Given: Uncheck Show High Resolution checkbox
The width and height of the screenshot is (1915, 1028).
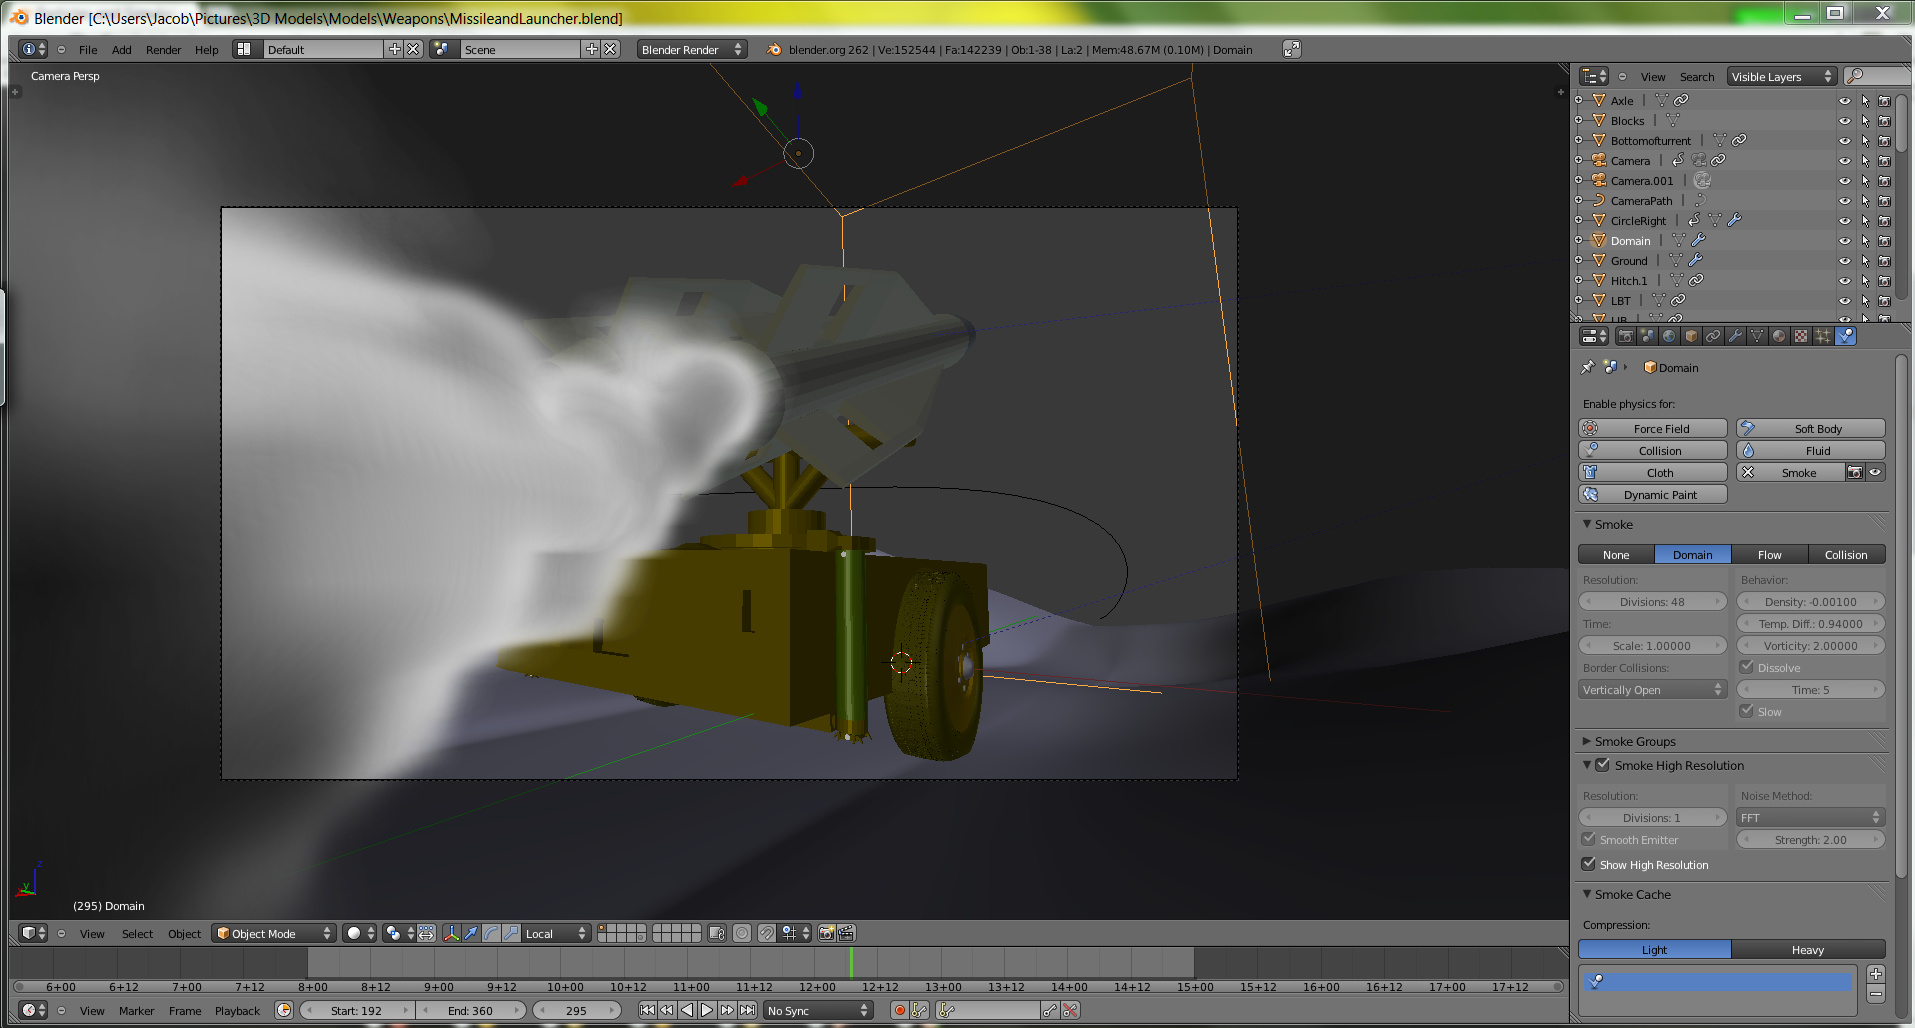Looking at the screenshot, I should pos(1588,864).
